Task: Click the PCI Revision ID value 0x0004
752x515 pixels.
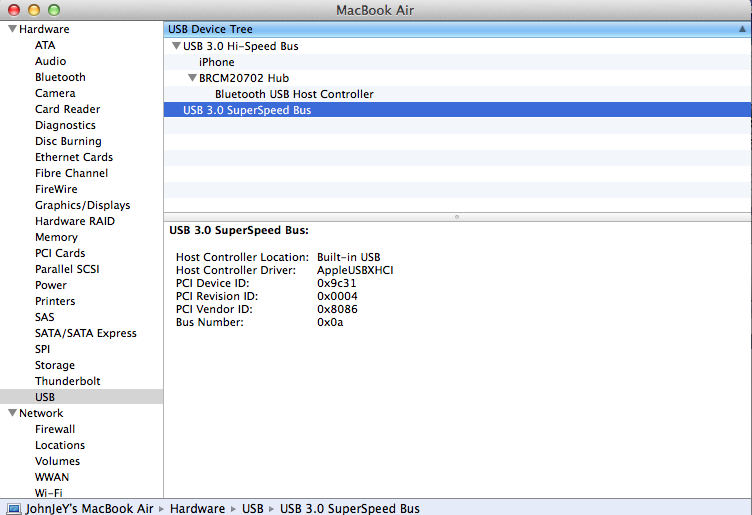Action: click(337, 296)
